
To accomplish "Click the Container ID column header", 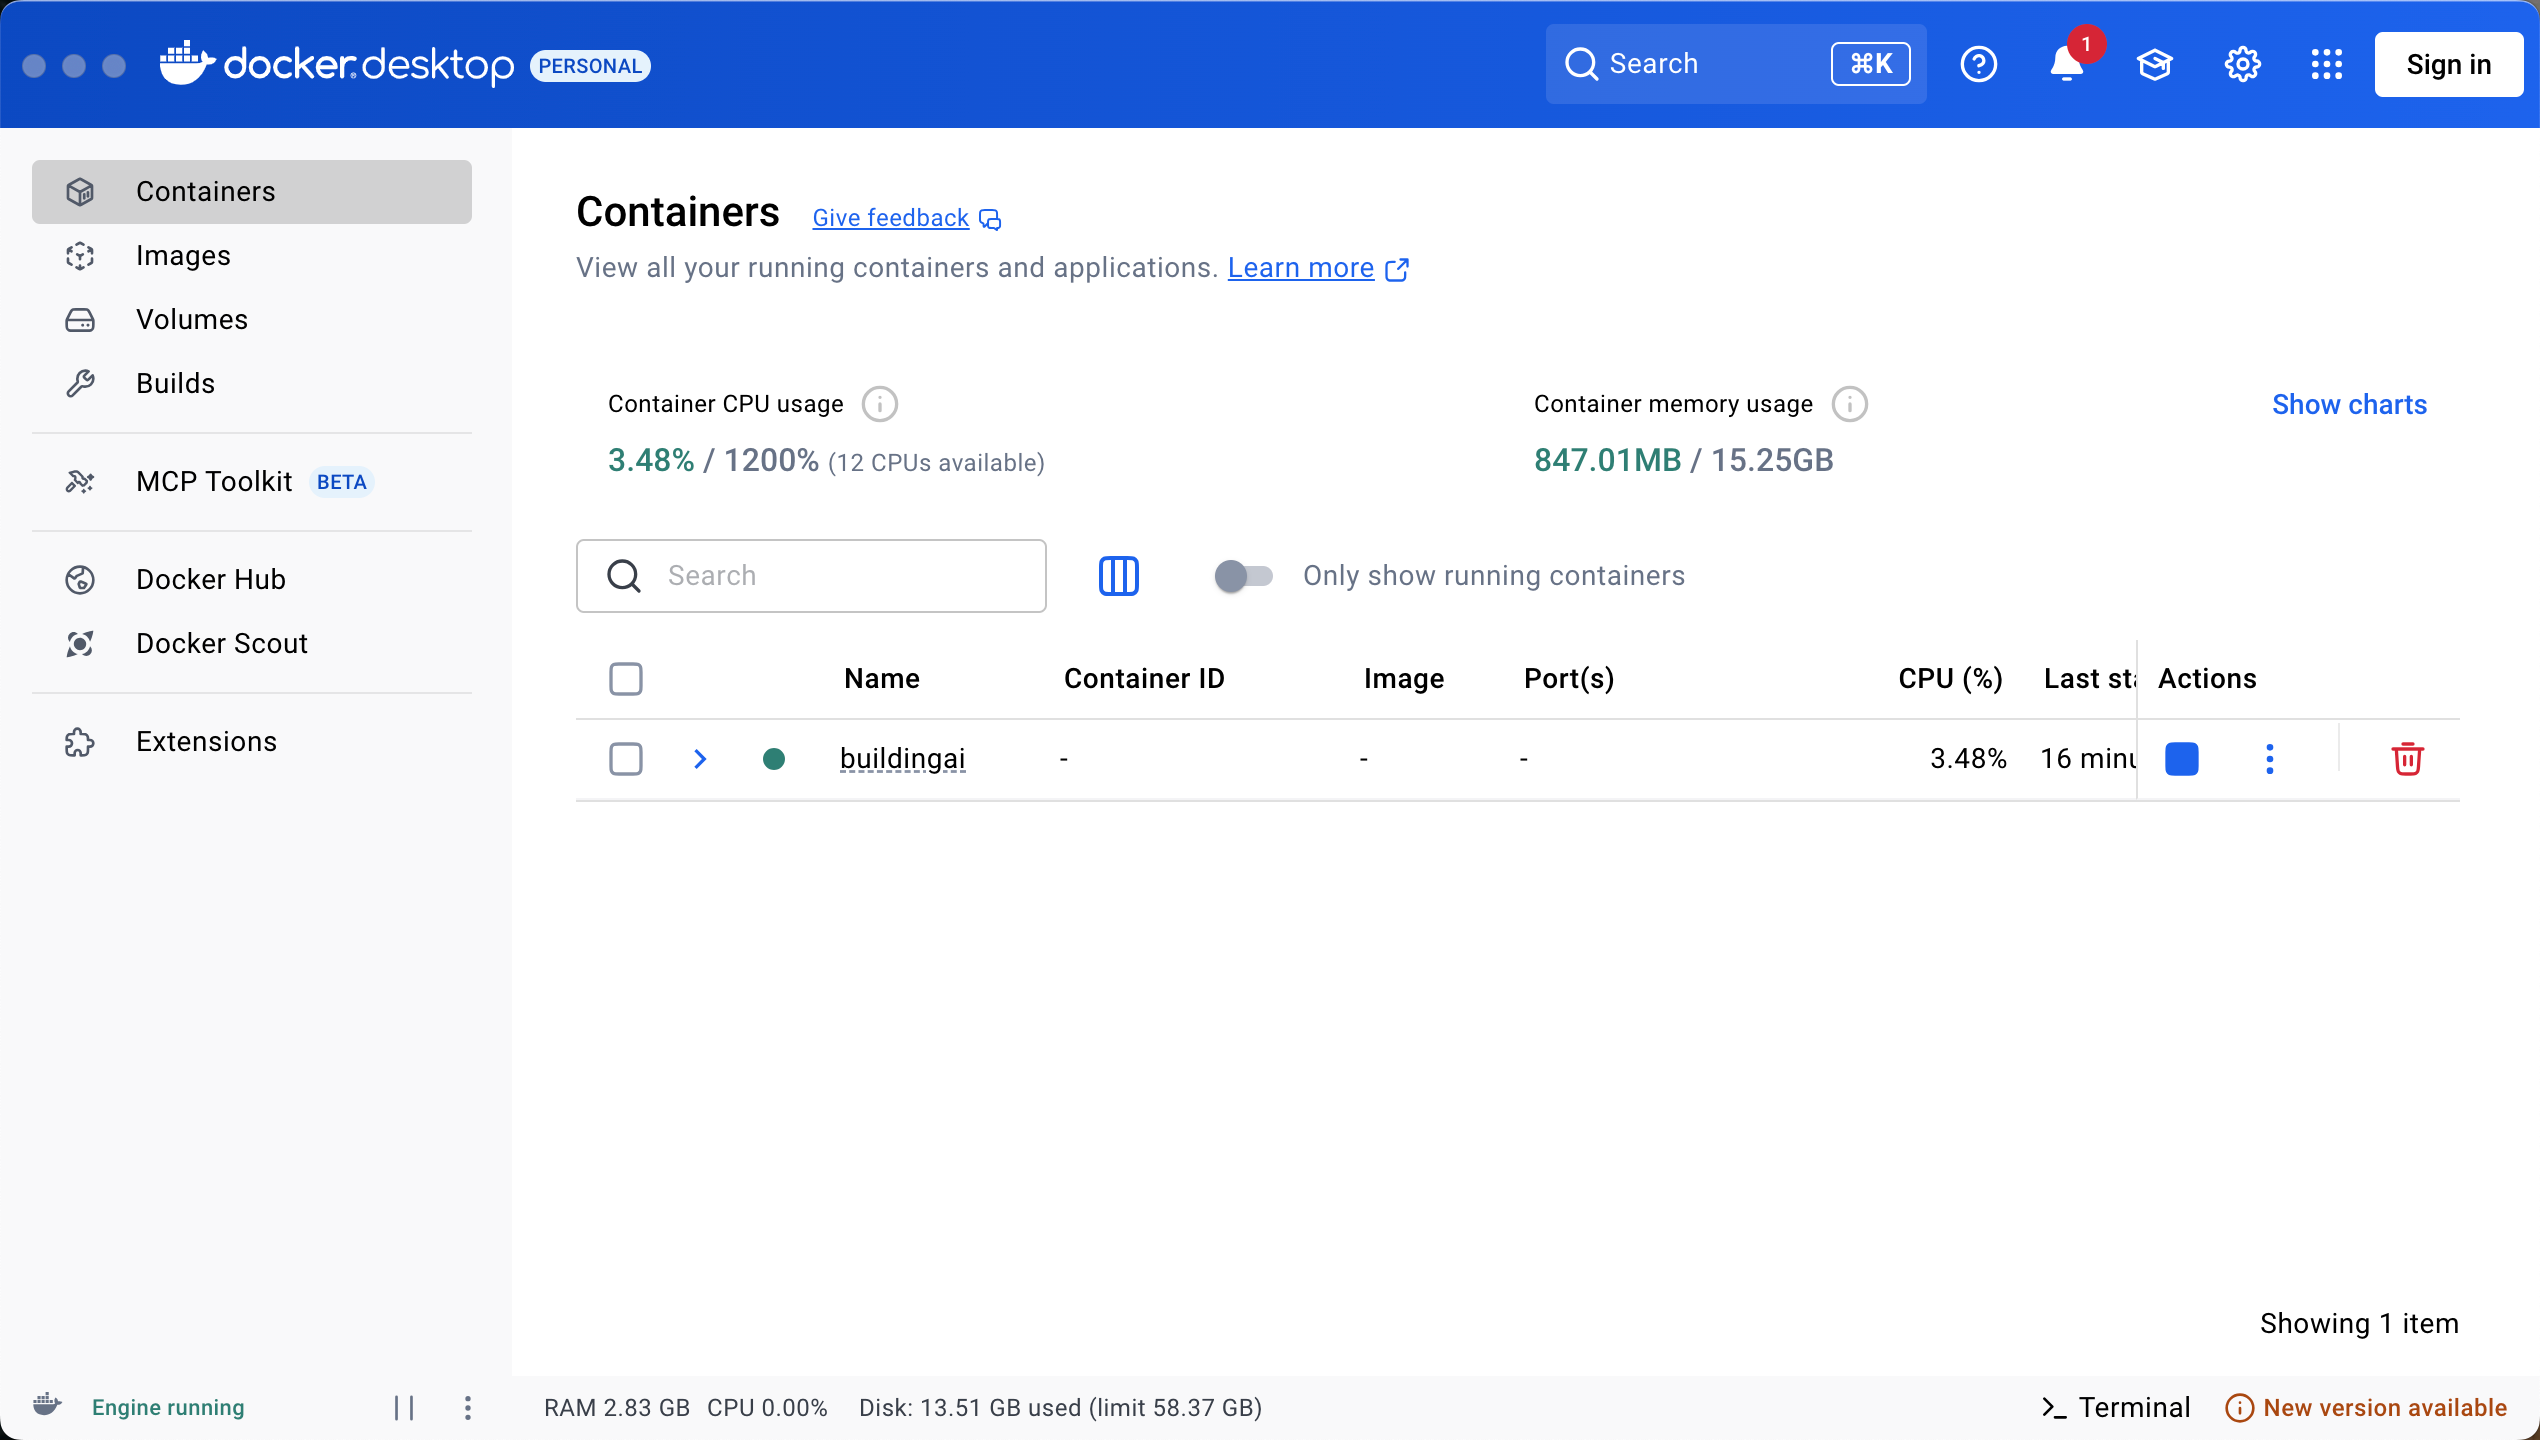I will click(1144, 679).
